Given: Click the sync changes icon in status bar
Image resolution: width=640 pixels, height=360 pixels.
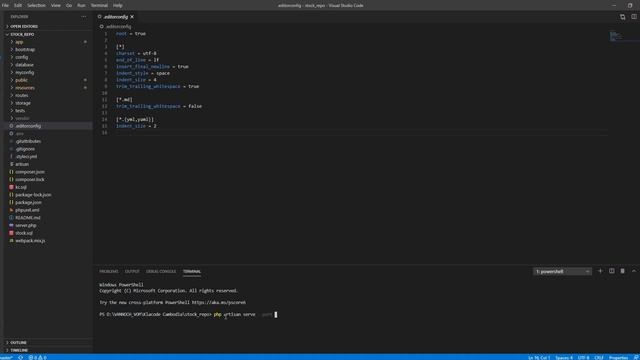Looking at the screenshot, I should click(x=20, y=357).
